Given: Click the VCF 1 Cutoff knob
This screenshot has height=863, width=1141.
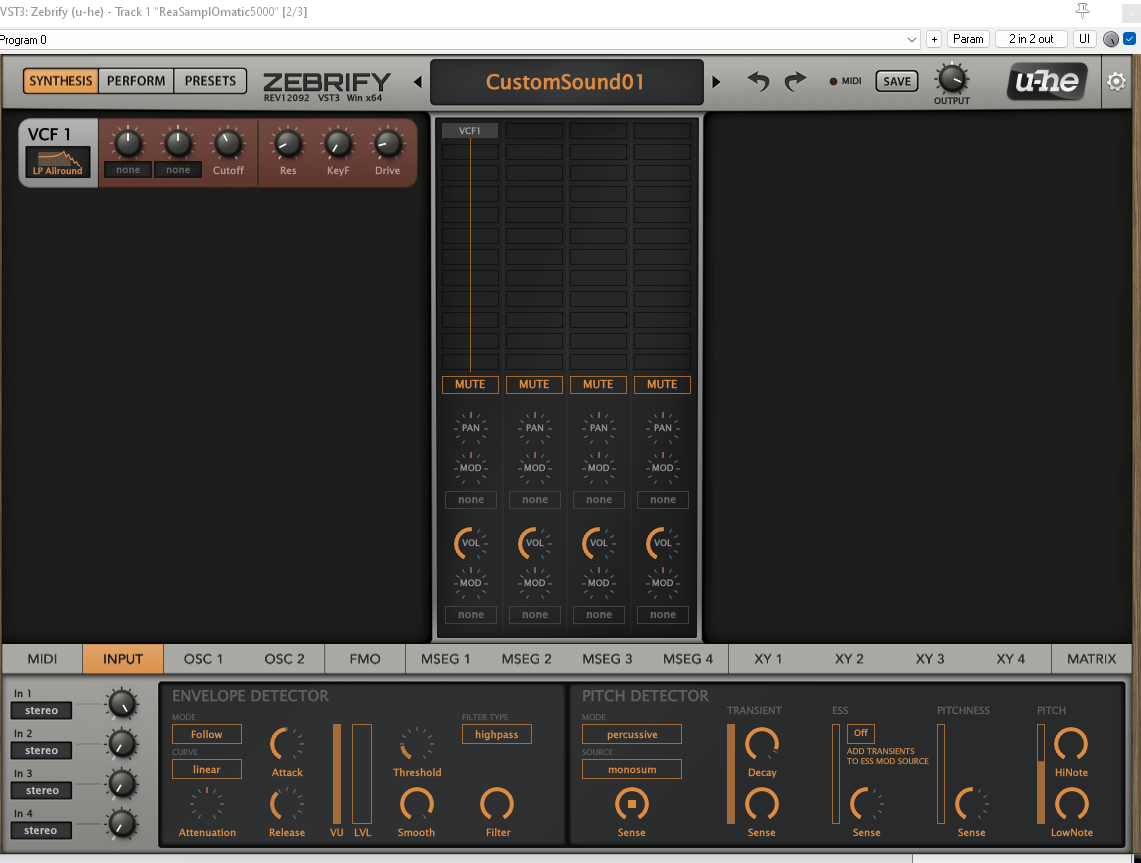Looking at the screenshot, I should point(228,144).
